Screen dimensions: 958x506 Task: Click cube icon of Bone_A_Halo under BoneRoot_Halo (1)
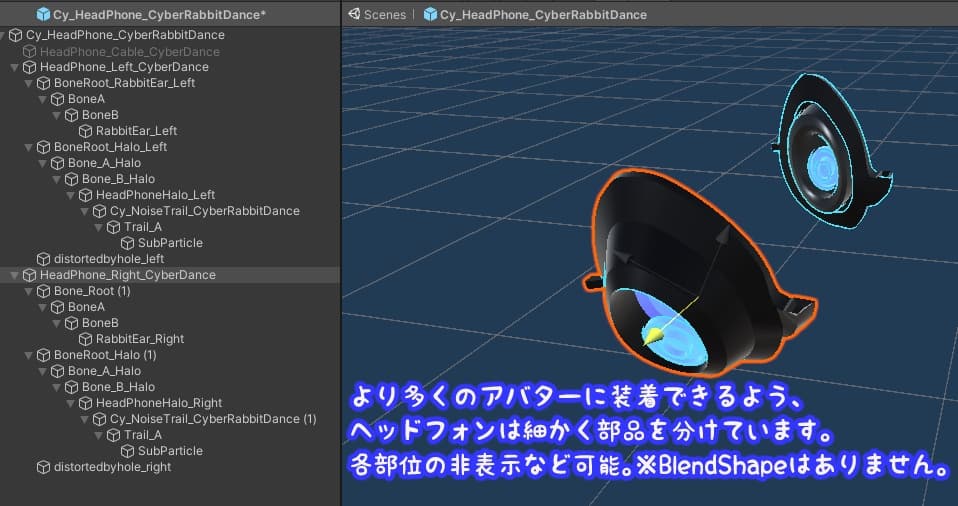click(x=57, y=371)
